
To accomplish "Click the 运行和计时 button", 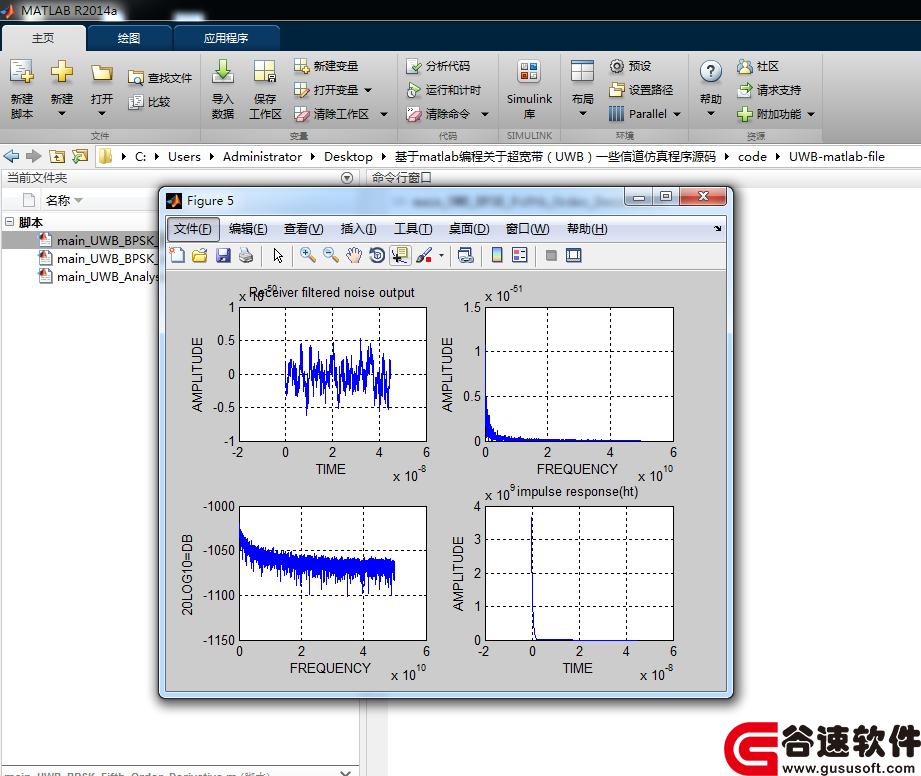I will (x=443, y=90).
